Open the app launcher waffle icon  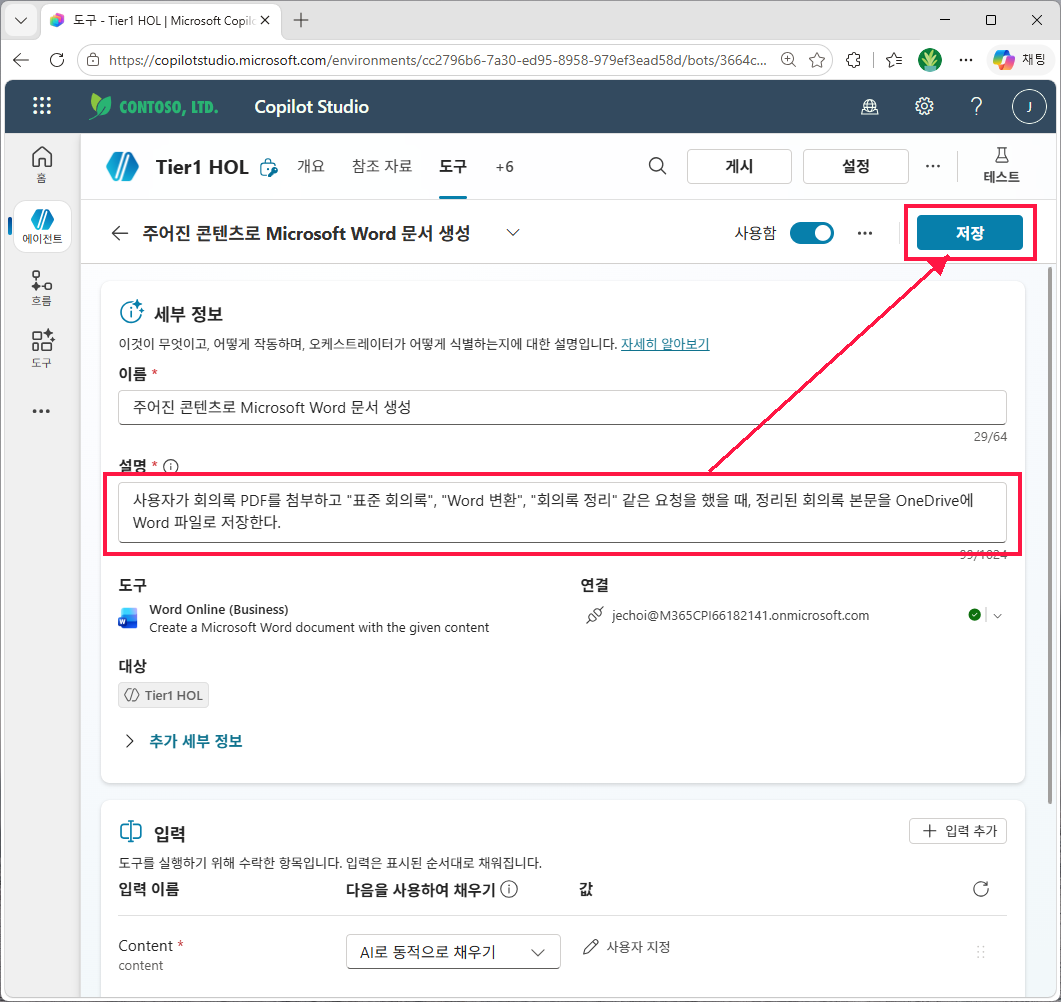[x=42, y=106]
